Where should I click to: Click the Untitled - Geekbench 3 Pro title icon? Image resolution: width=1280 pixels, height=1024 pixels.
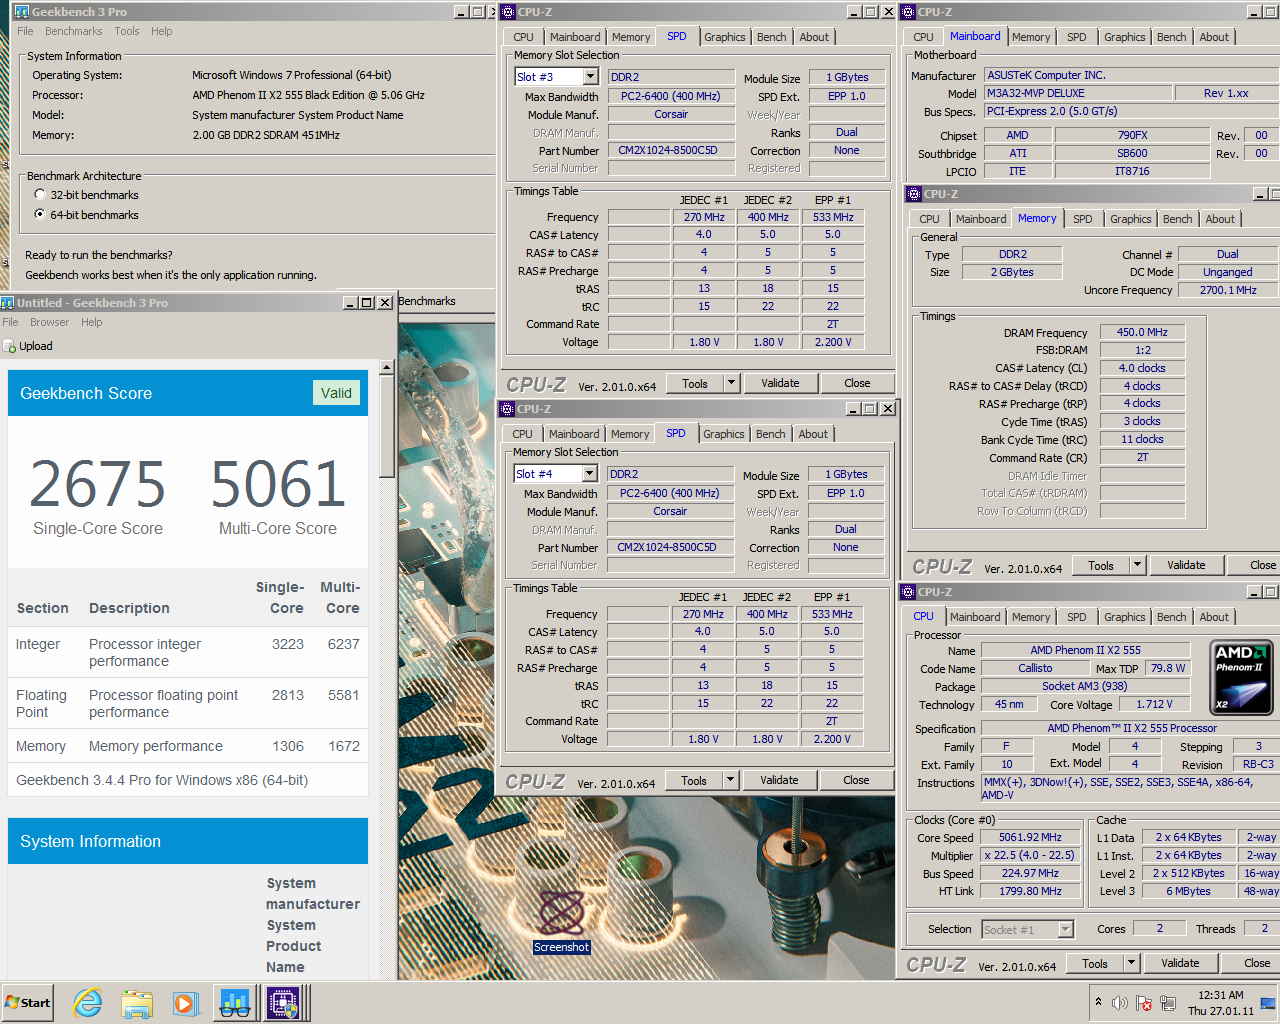8,302
